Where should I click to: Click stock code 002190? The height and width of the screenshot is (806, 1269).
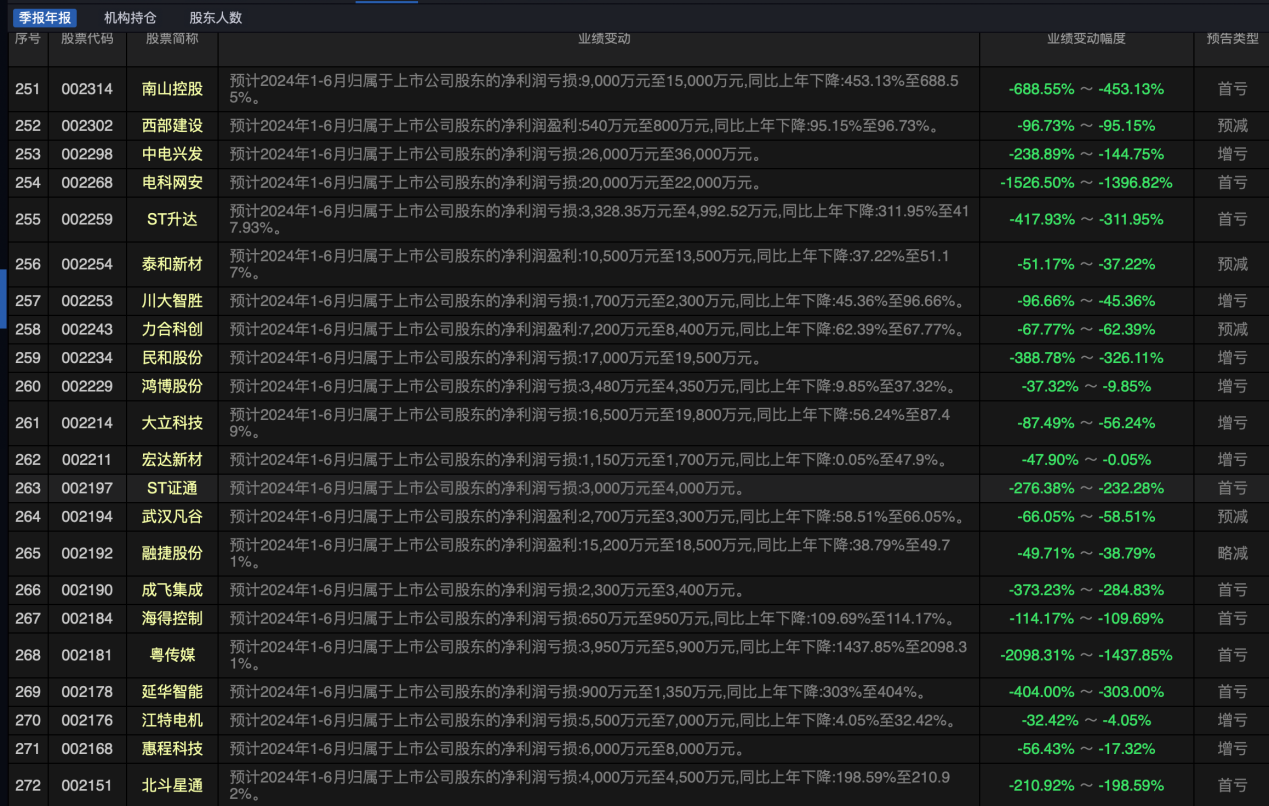coord(87,590)
